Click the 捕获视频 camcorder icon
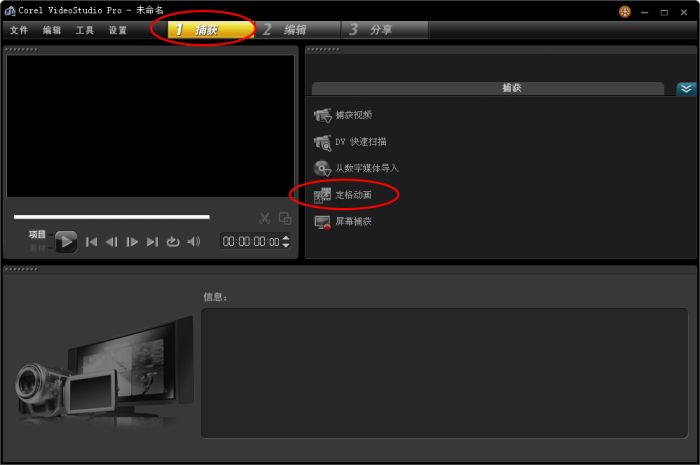Screen dimensions: 700x465 (x=322, y=115)
